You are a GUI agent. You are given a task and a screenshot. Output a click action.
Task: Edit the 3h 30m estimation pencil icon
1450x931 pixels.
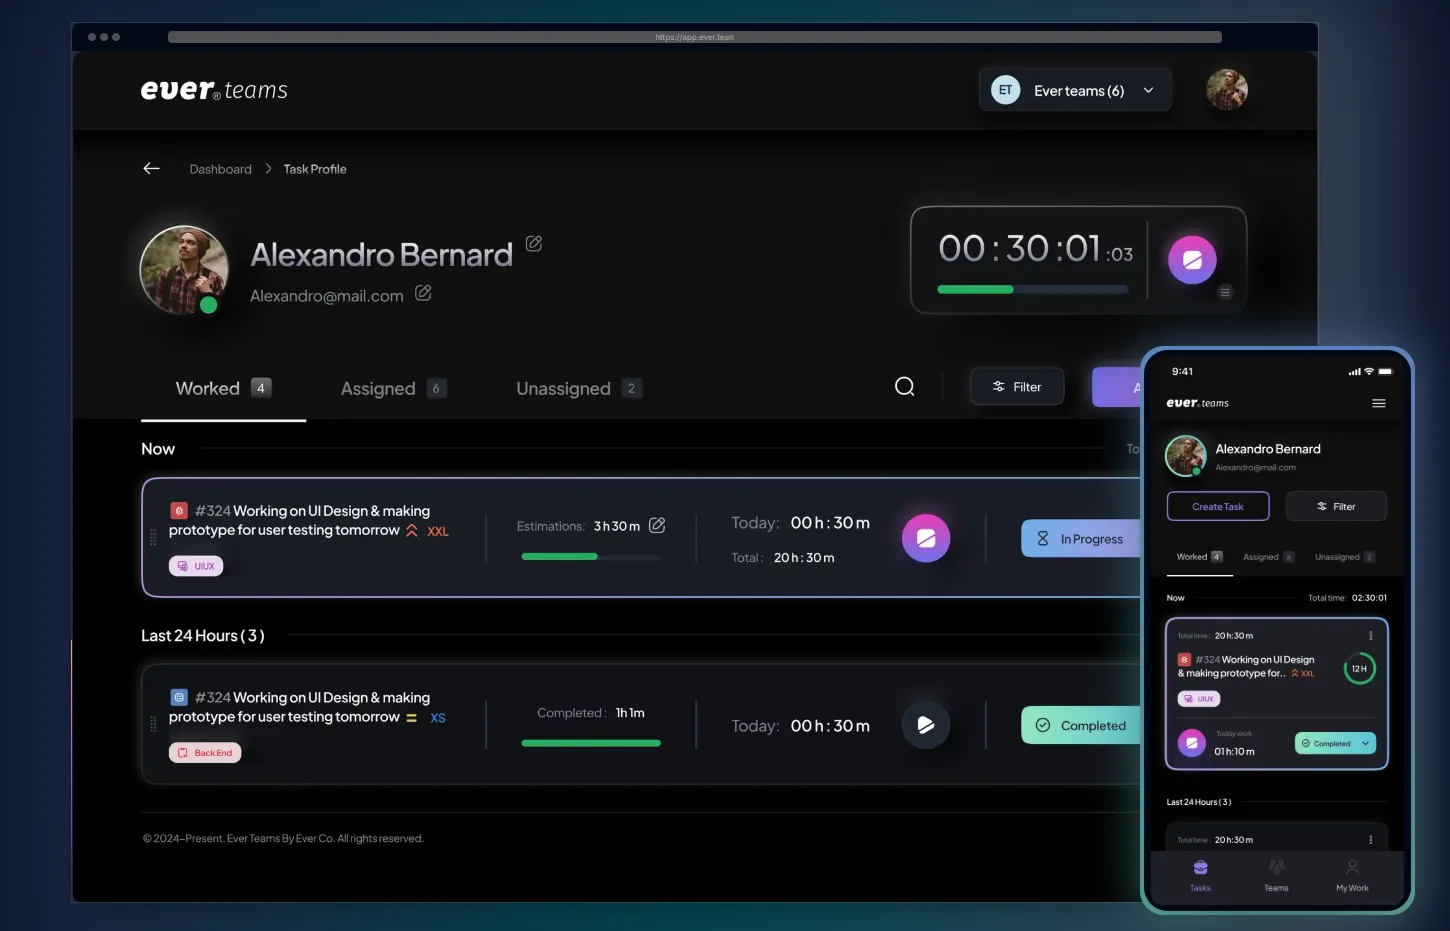pyautogui.click(x=657, y=525)
